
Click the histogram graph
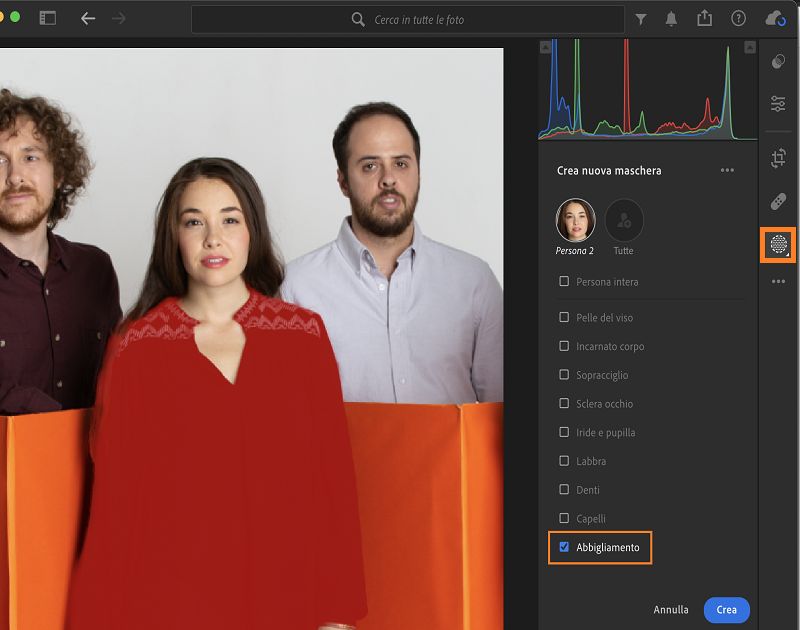(647, 90)
